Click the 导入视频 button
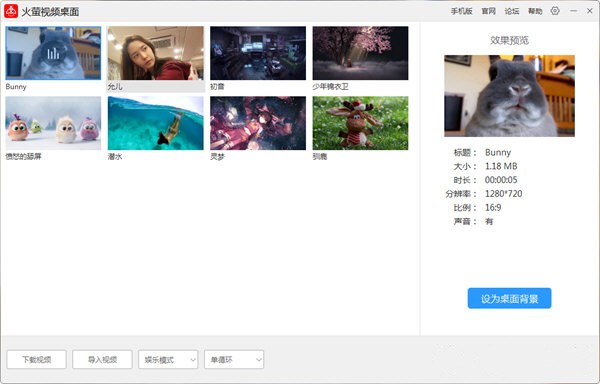 click(102, 360)
